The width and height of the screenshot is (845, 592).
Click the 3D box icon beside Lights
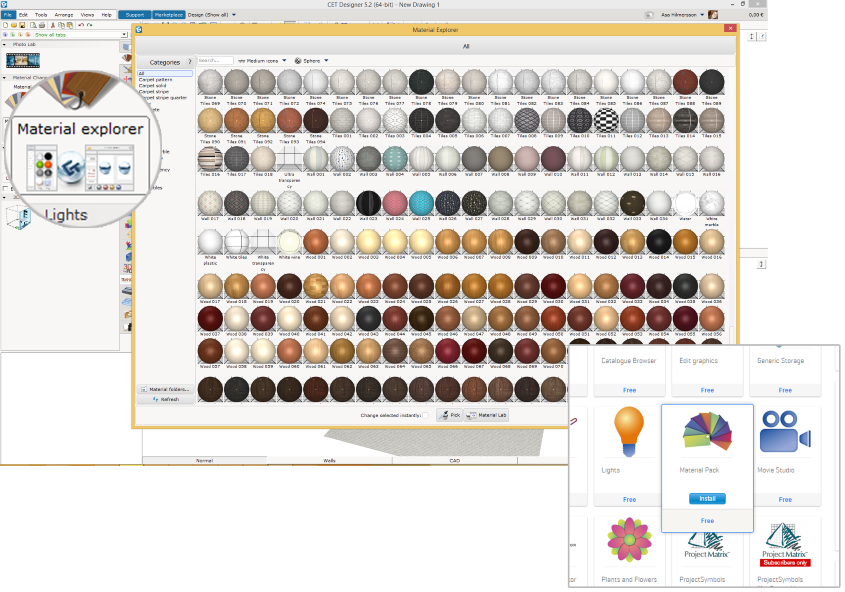(x=18, y=218)
